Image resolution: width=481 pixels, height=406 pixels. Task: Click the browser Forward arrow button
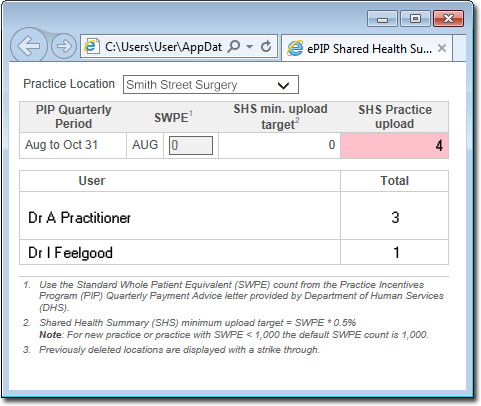point(64,46)
